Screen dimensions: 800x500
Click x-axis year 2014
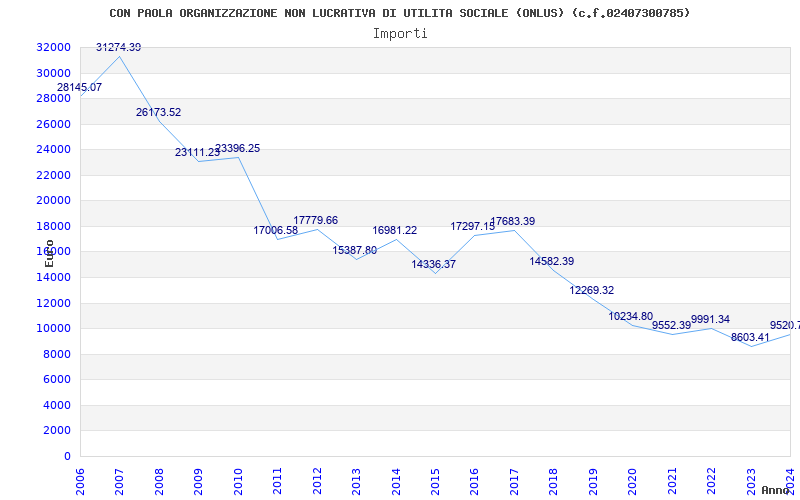[396, 481]
